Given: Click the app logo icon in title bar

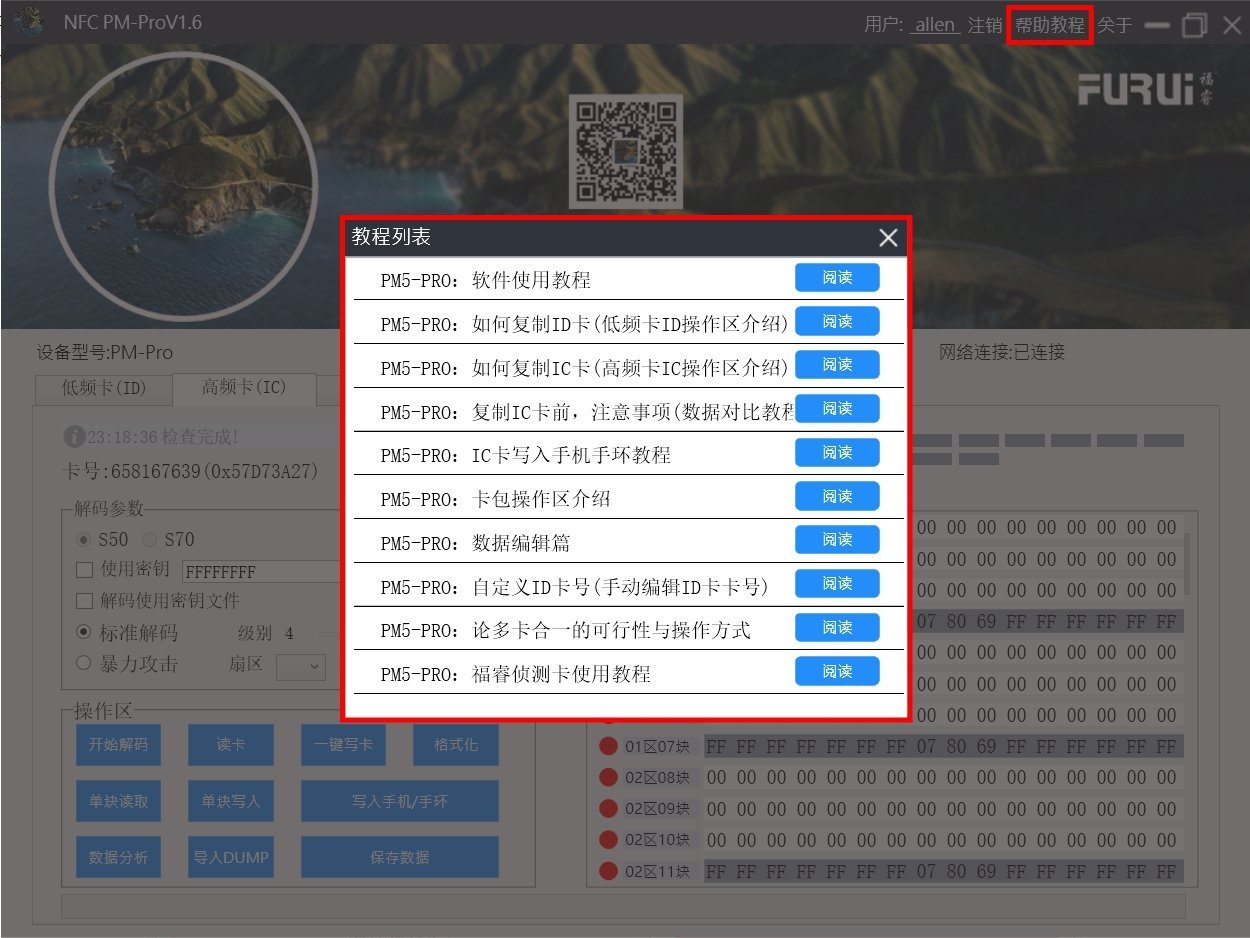Looking at the screenshot, I should point(29,22).
